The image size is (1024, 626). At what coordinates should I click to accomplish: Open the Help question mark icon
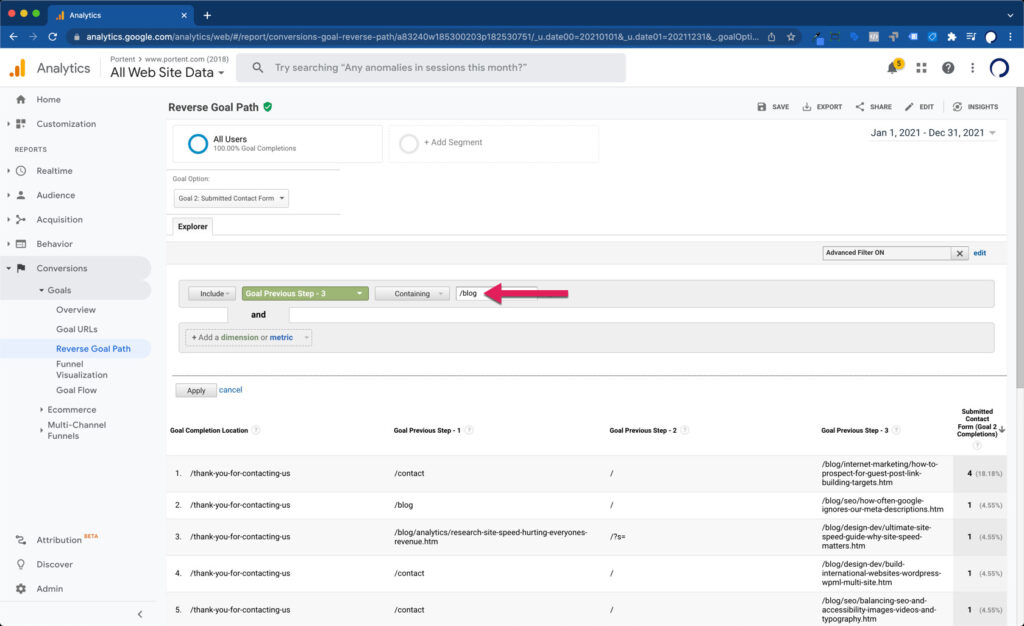pos(948,68)
